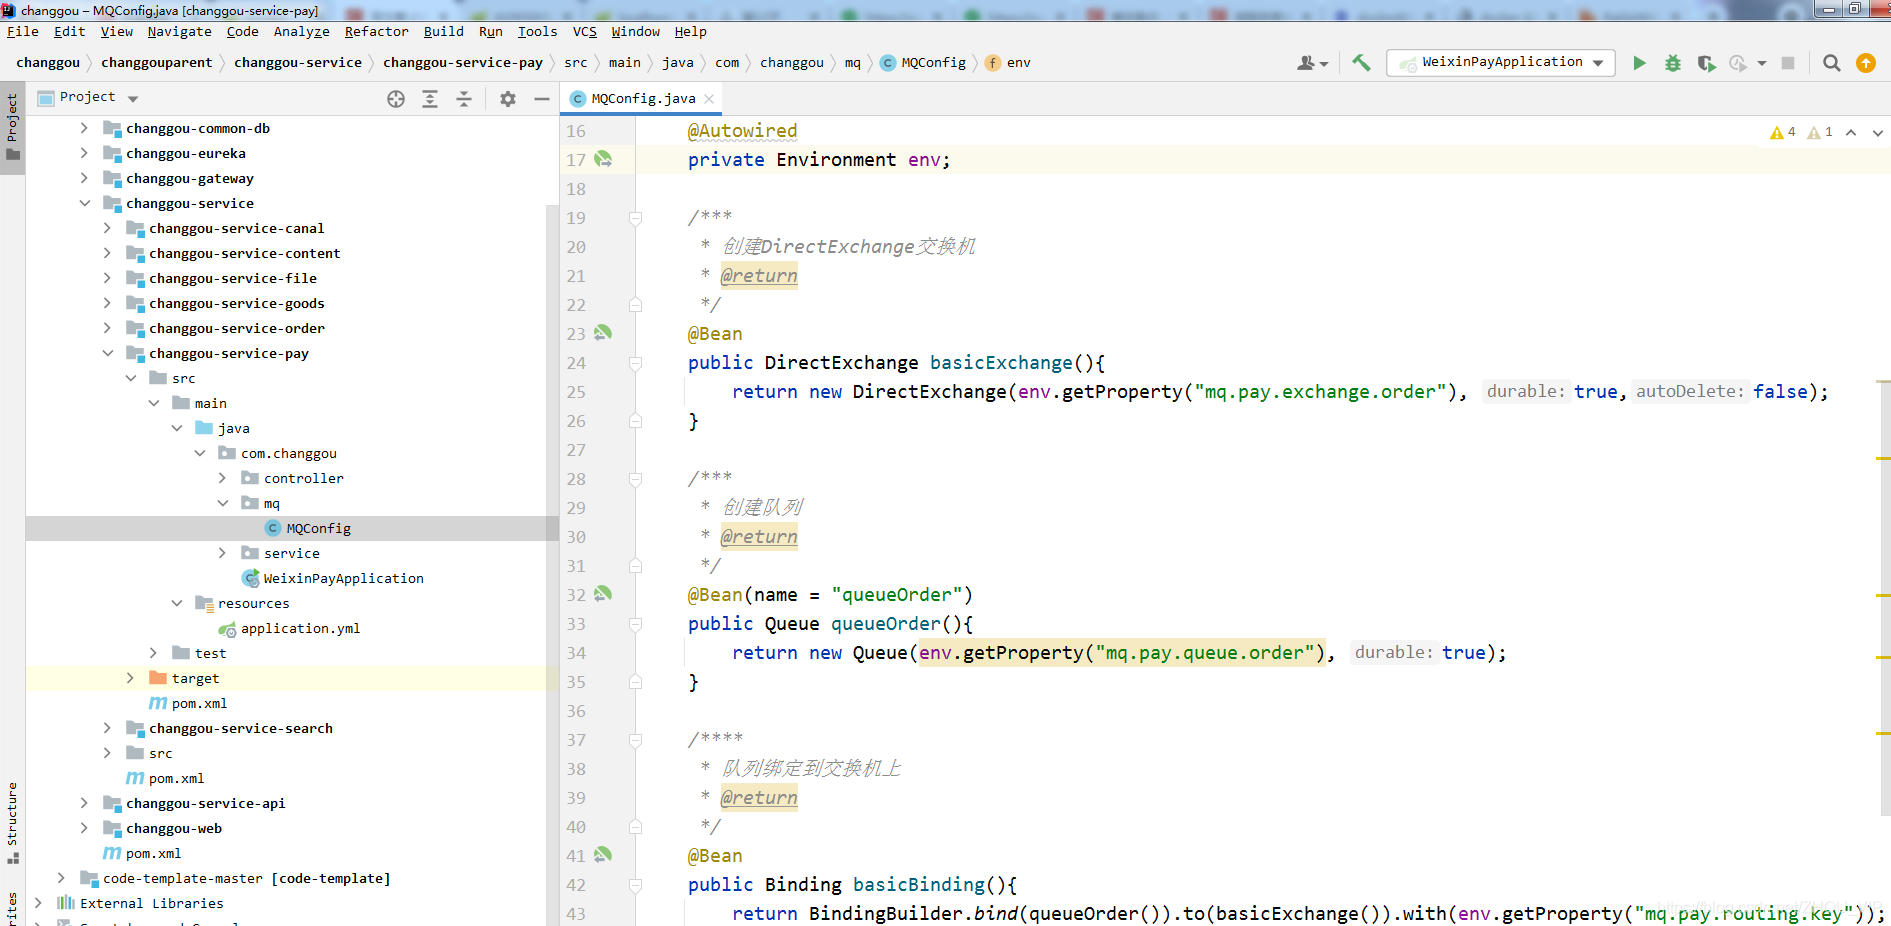Collapse changgou-service-pay module
1891x926 pixels.
click(107, 353)
